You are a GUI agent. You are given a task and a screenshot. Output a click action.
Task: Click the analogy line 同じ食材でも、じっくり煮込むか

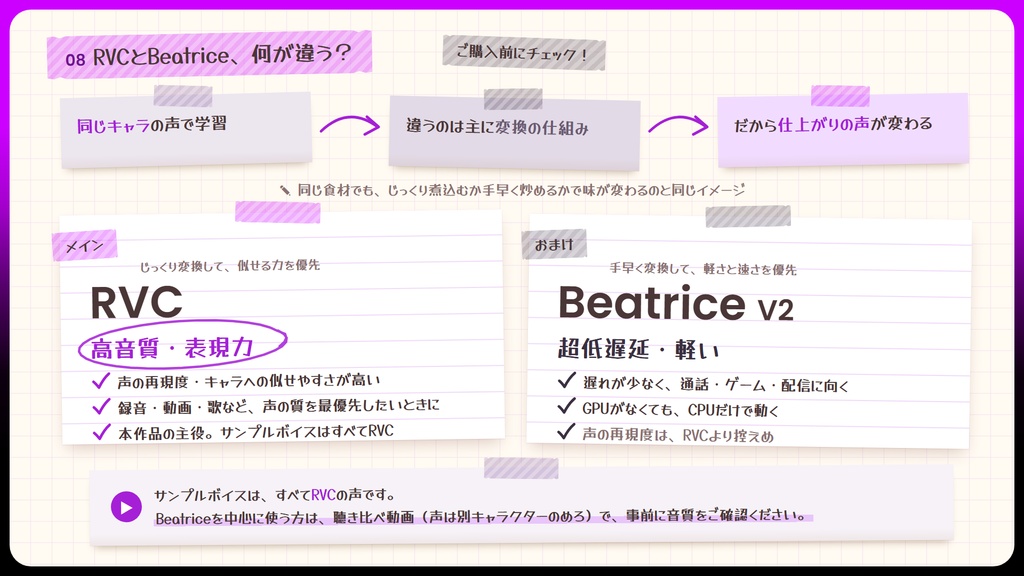pos(521,190)
